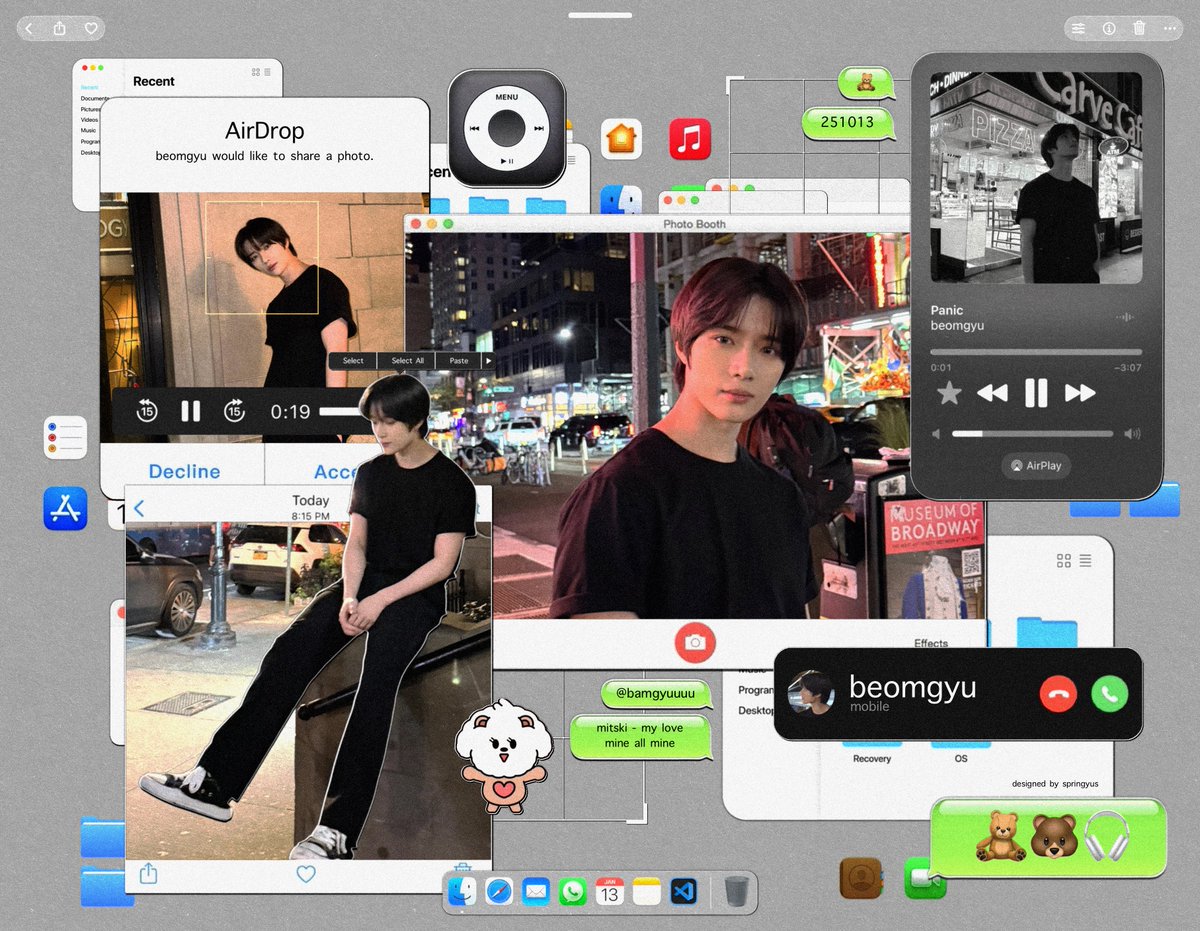Click the Panic track progress bar
The width and height of the screenshot is (1200, 931).
coord(1036,352)
